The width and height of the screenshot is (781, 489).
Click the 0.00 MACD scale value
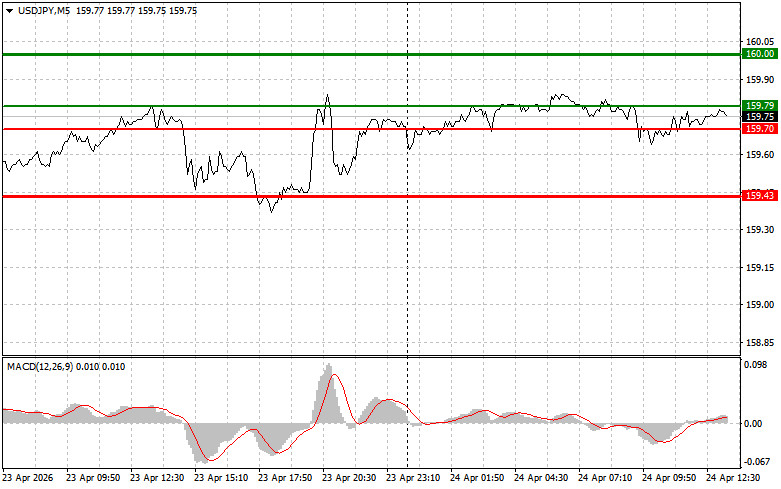point(753,424)
